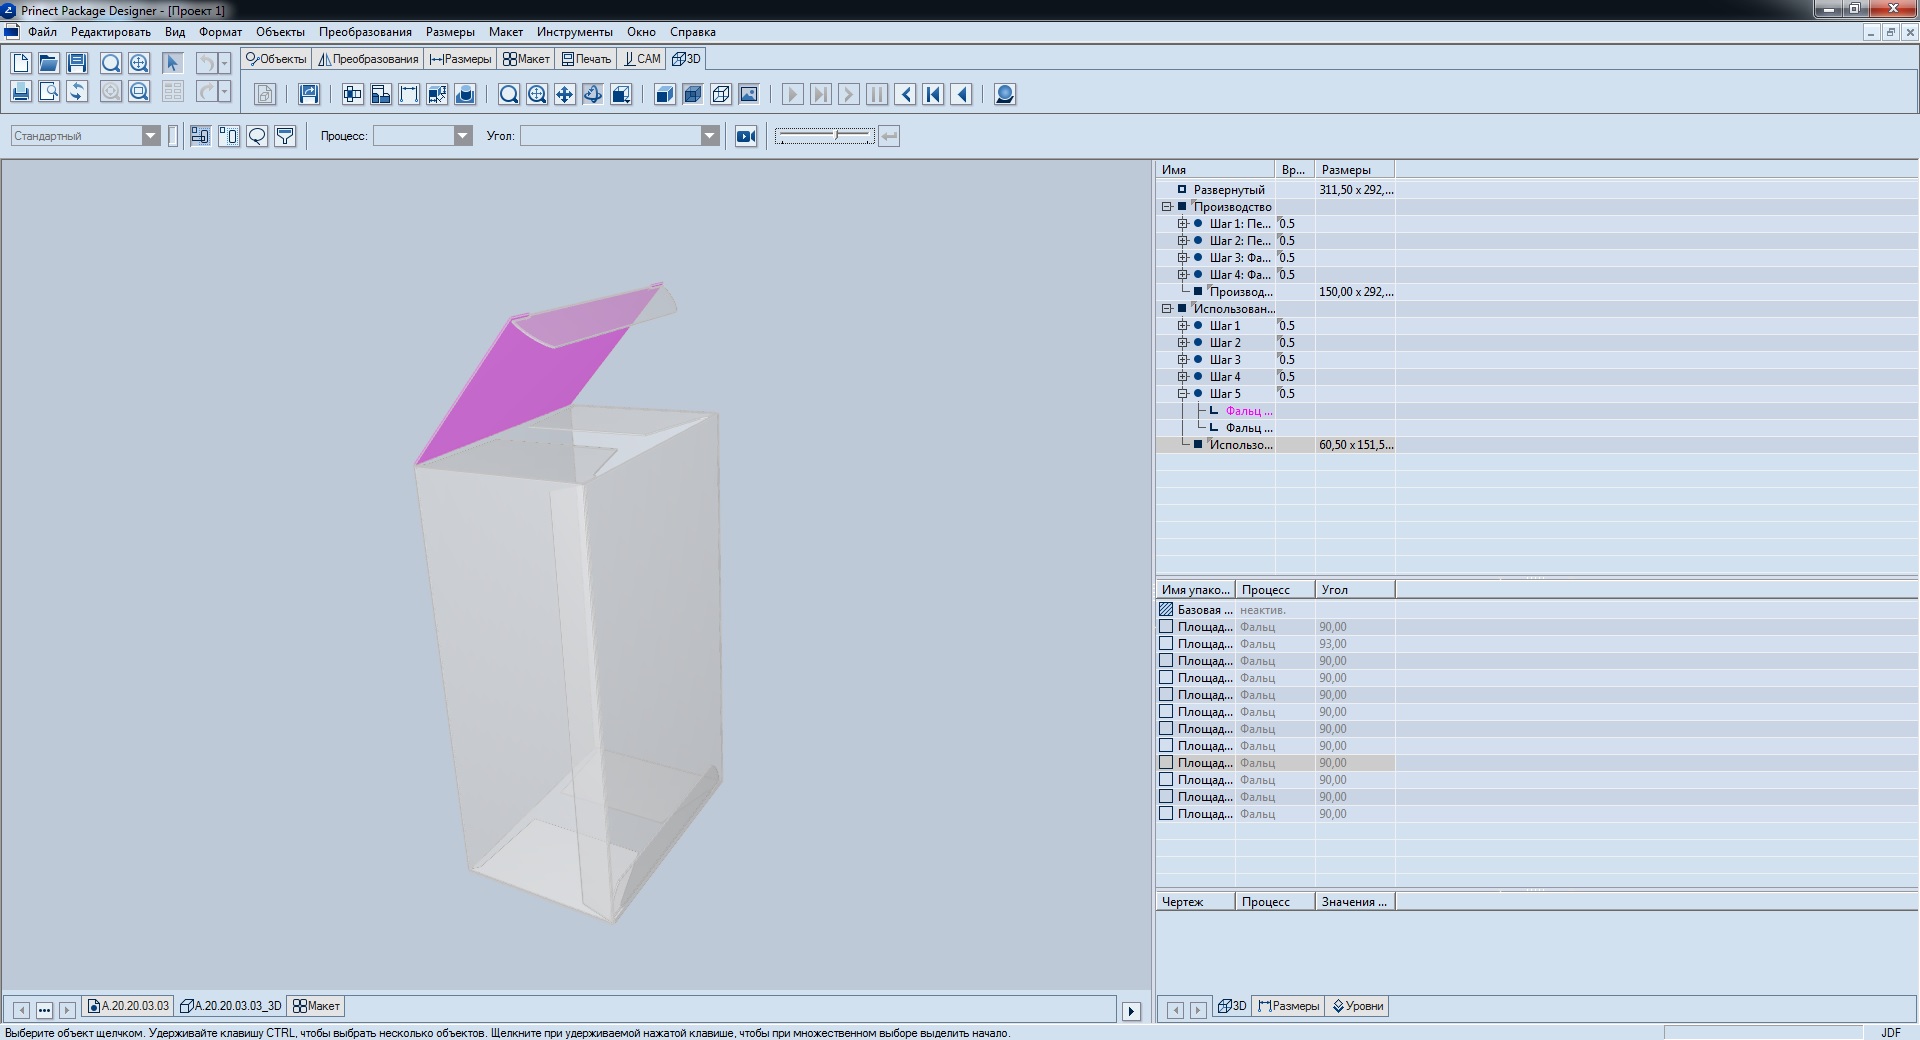The height and width of the screenshot is (1040, 1920).
Task: Open the Размеры tab in bottom right panel
Action: point(1289,1006)
